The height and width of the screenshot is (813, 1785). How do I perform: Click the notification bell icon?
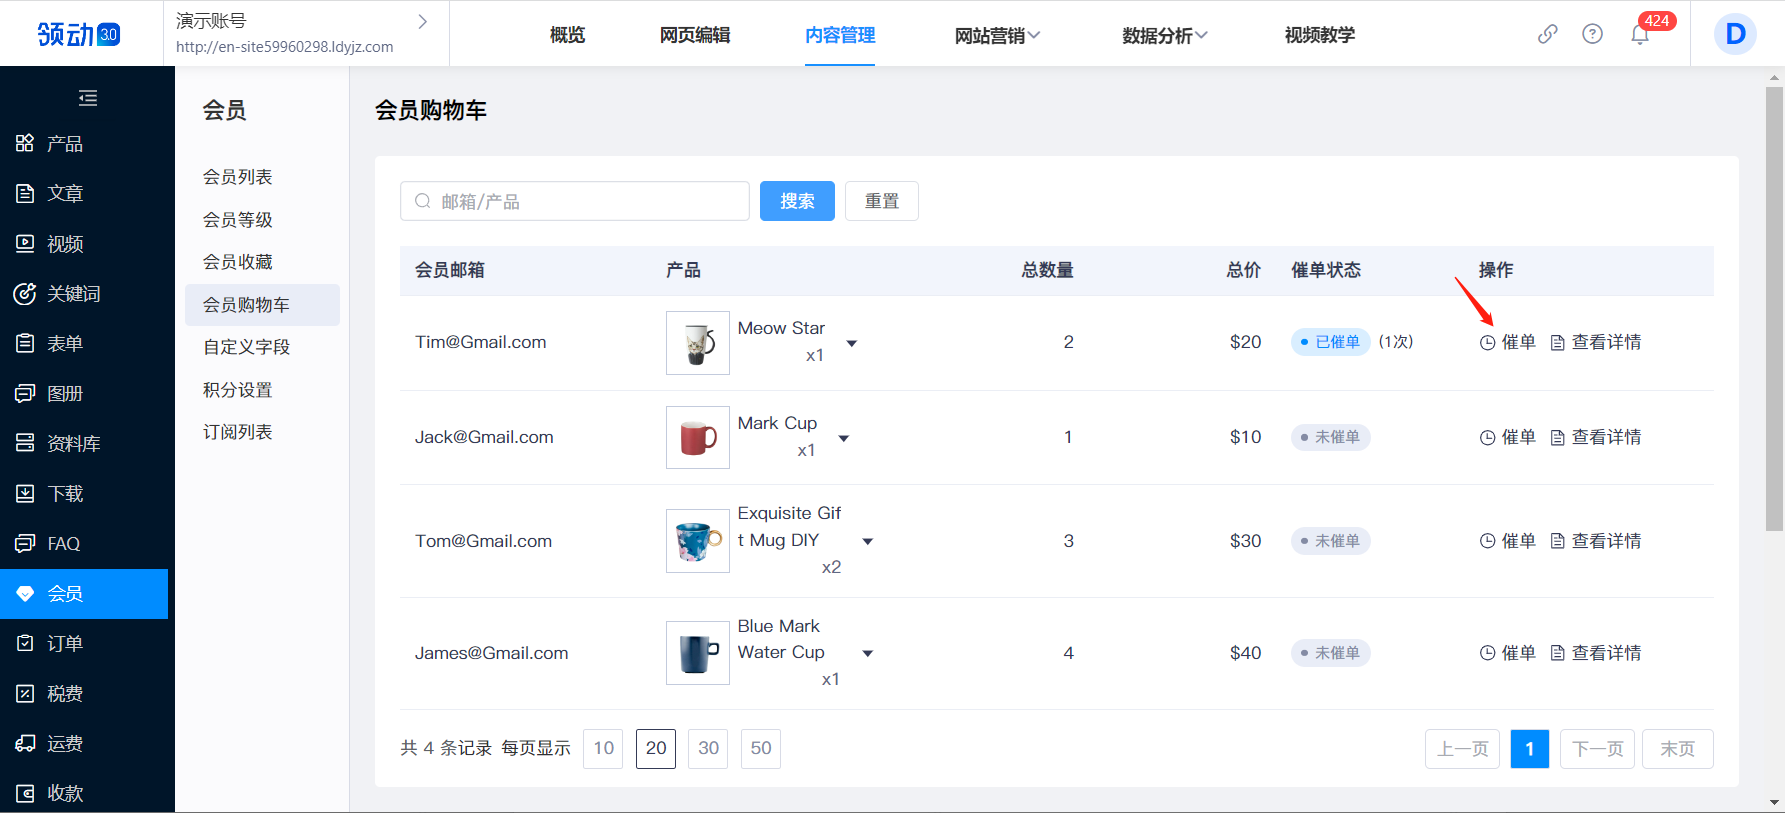[1640, 35]
